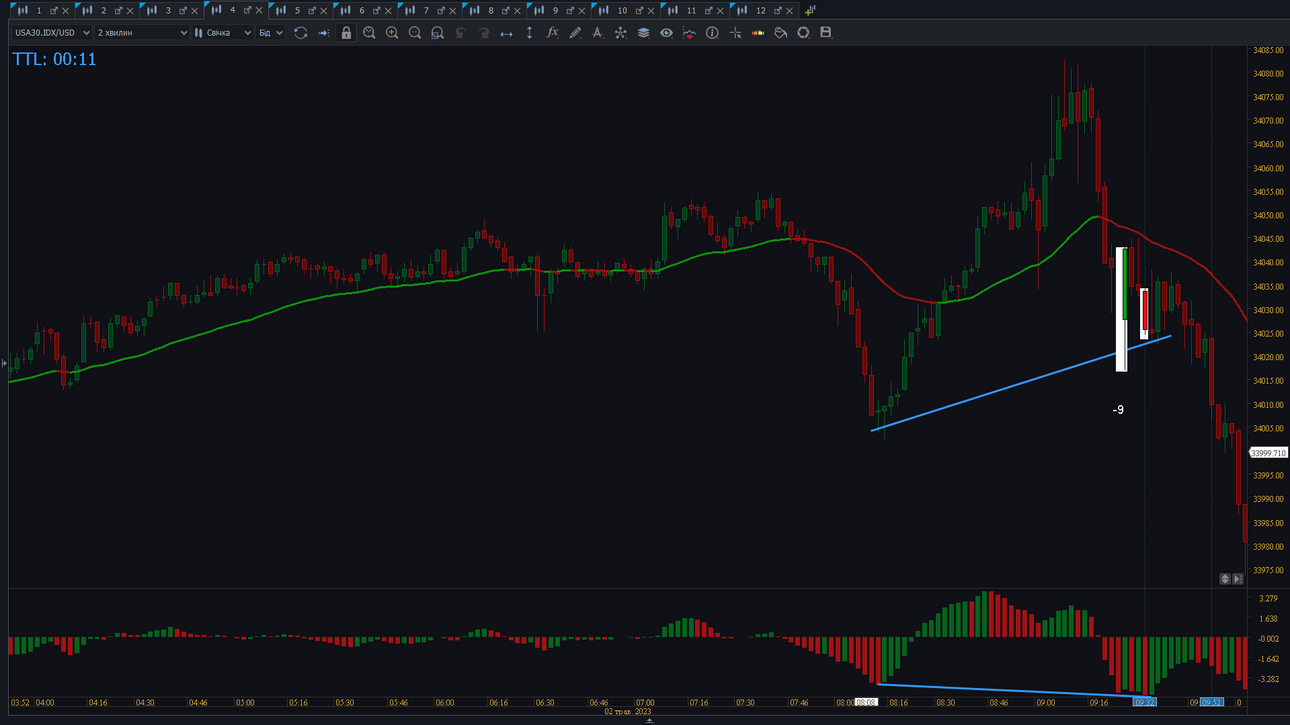
Task: Open chart info icon
Action: click(x=712, y=33)
